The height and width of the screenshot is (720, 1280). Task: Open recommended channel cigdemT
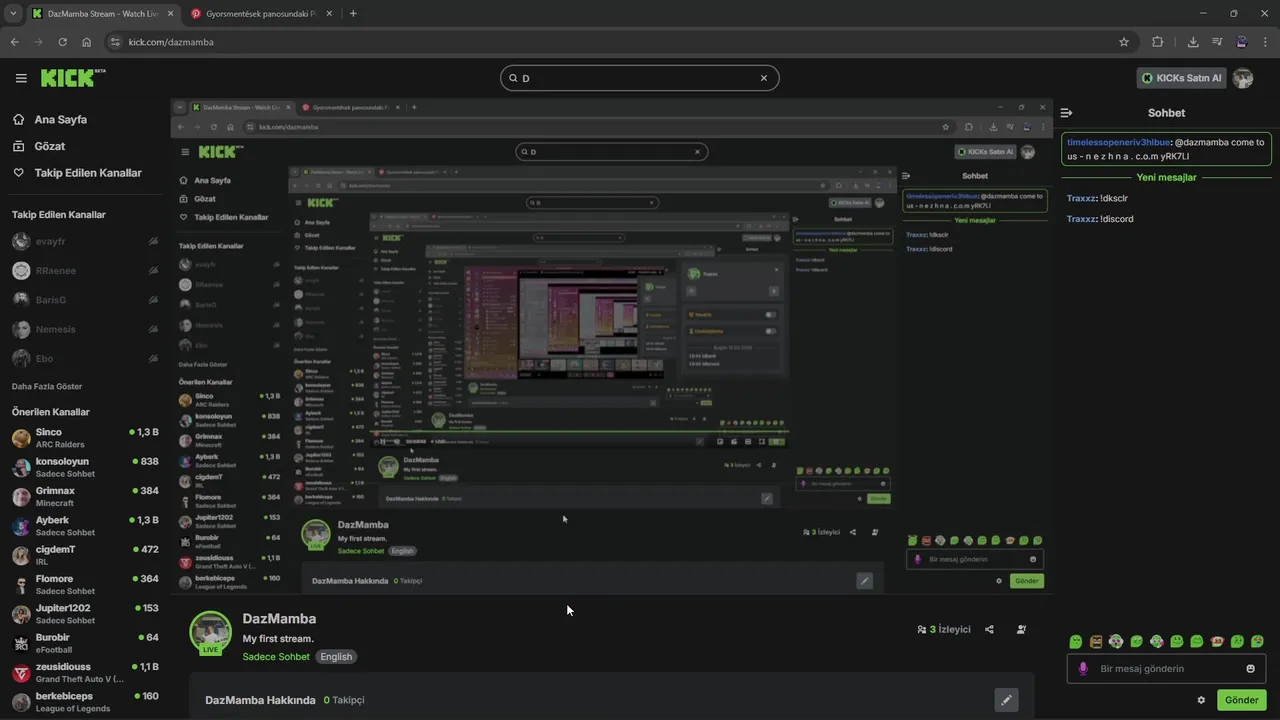[85, 555]
